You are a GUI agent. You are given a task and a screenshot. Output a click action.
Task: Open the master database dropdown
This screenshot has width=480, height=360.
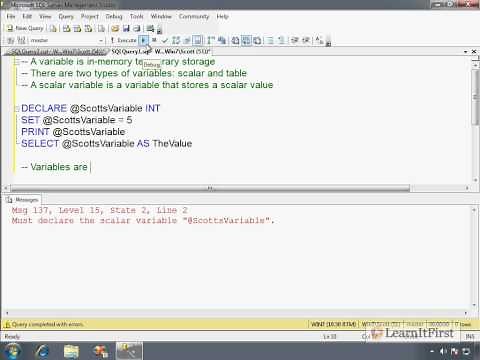[x=101, y=40]
